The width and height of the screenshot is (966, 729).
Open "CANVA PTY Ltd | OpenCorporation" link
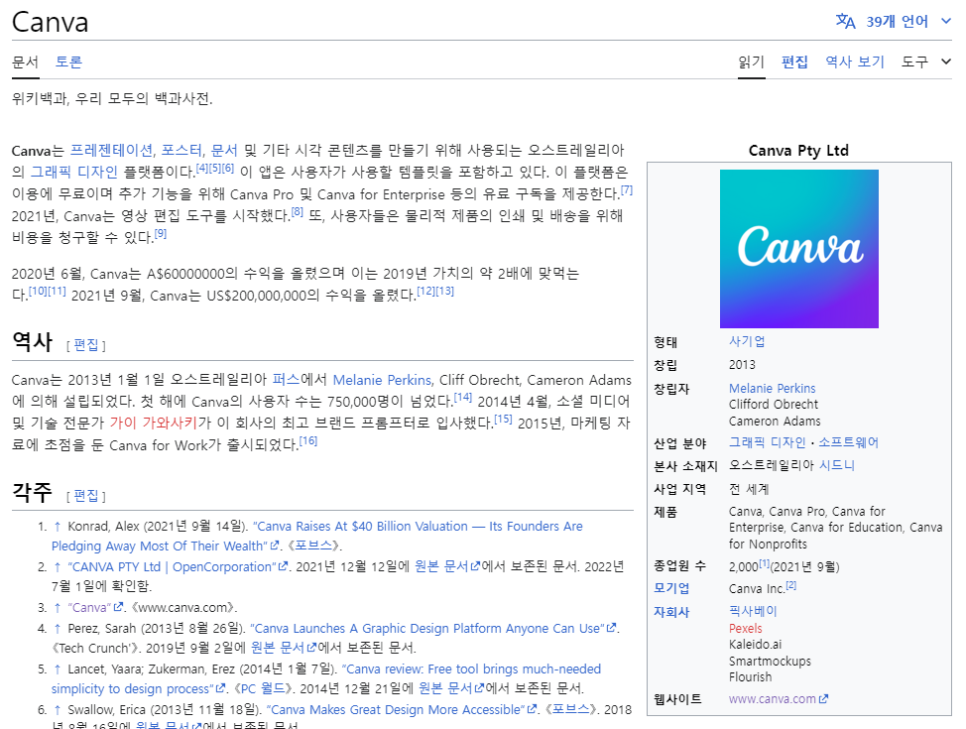[x=172, y=567]
